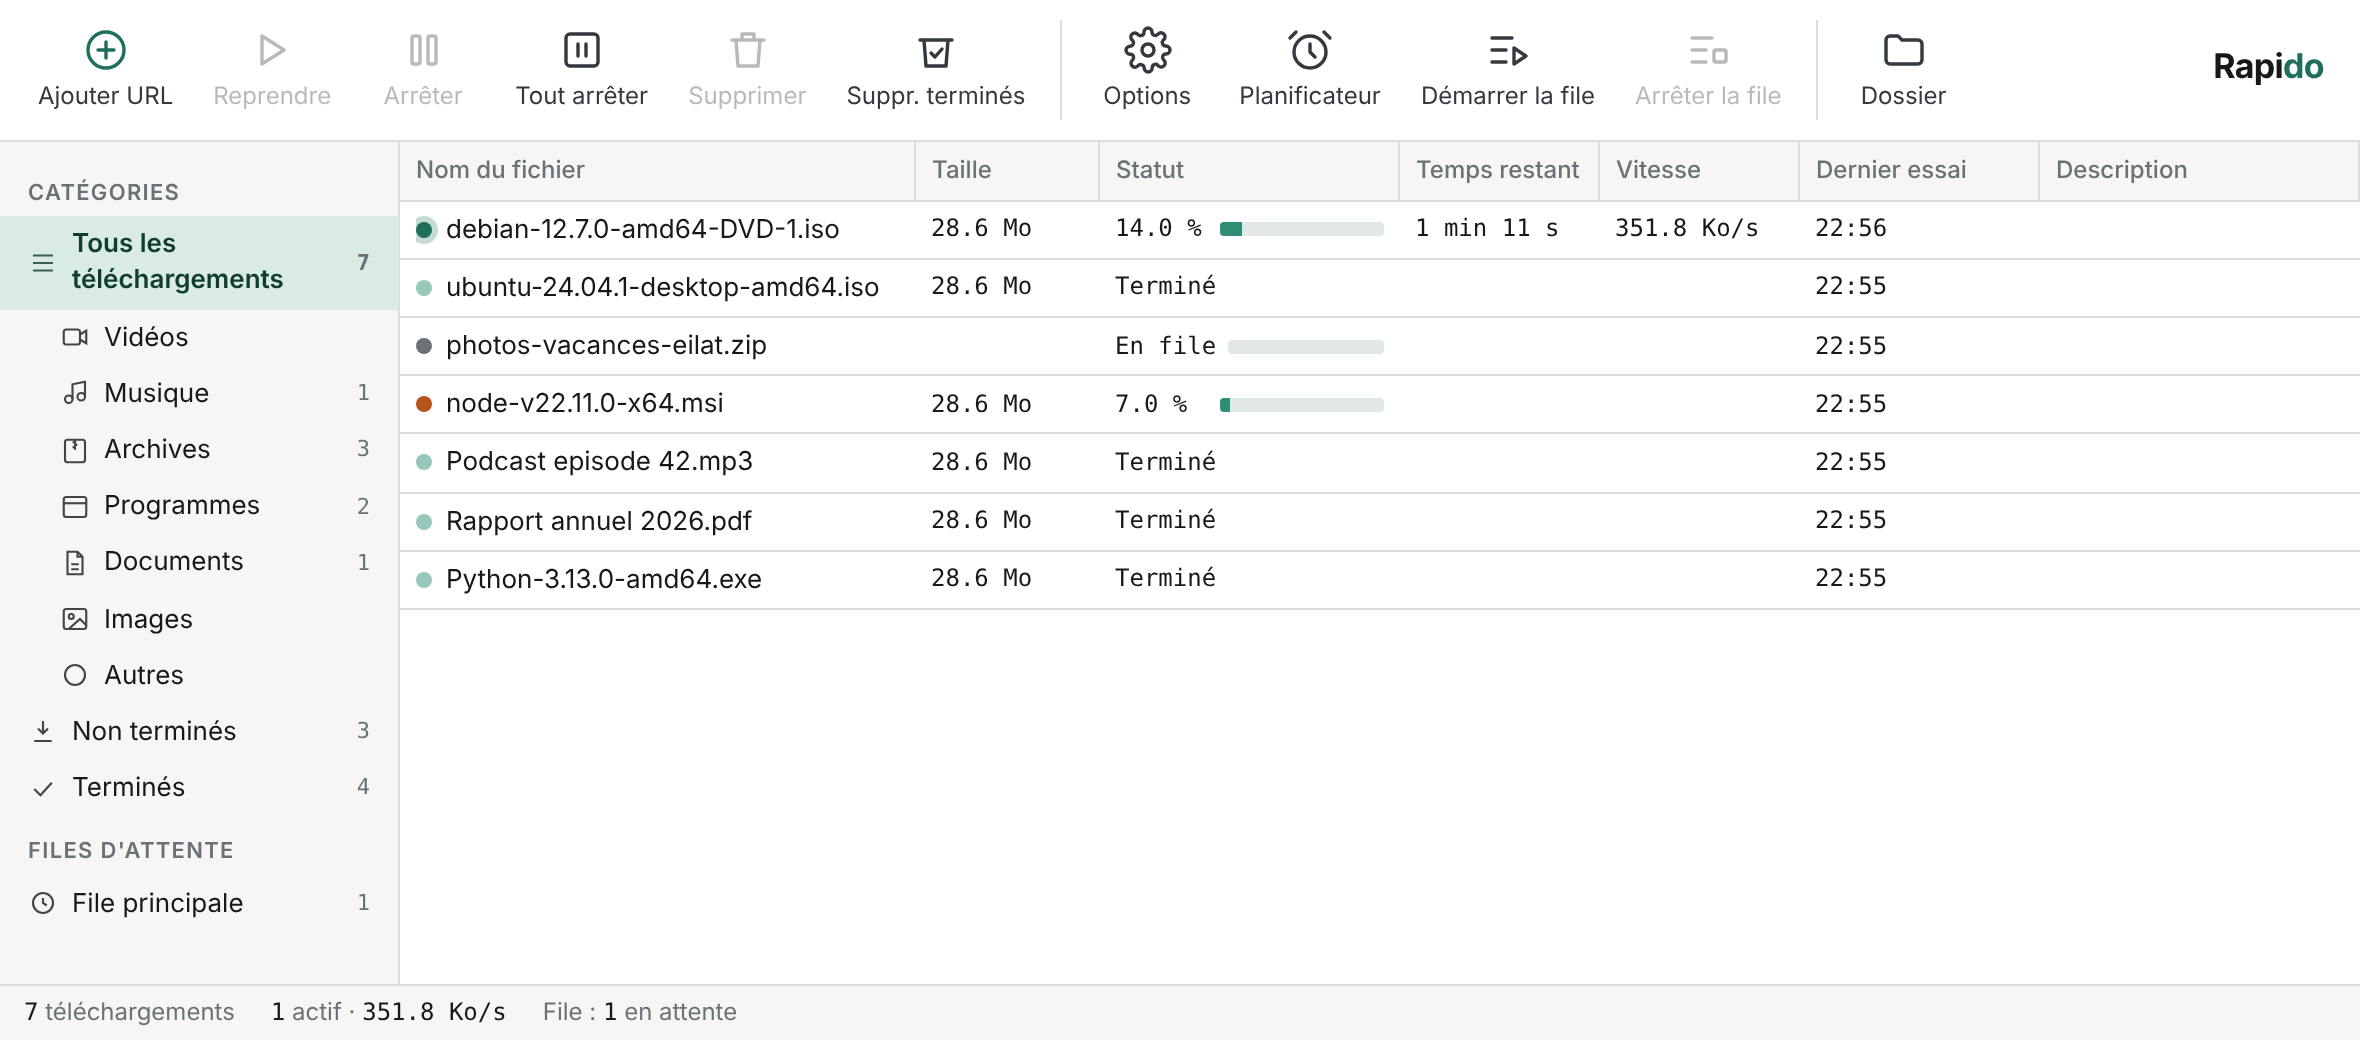Show Terminés downloads
The width and height of the screenshot is (2360, 1040).
tap(200, 787)
